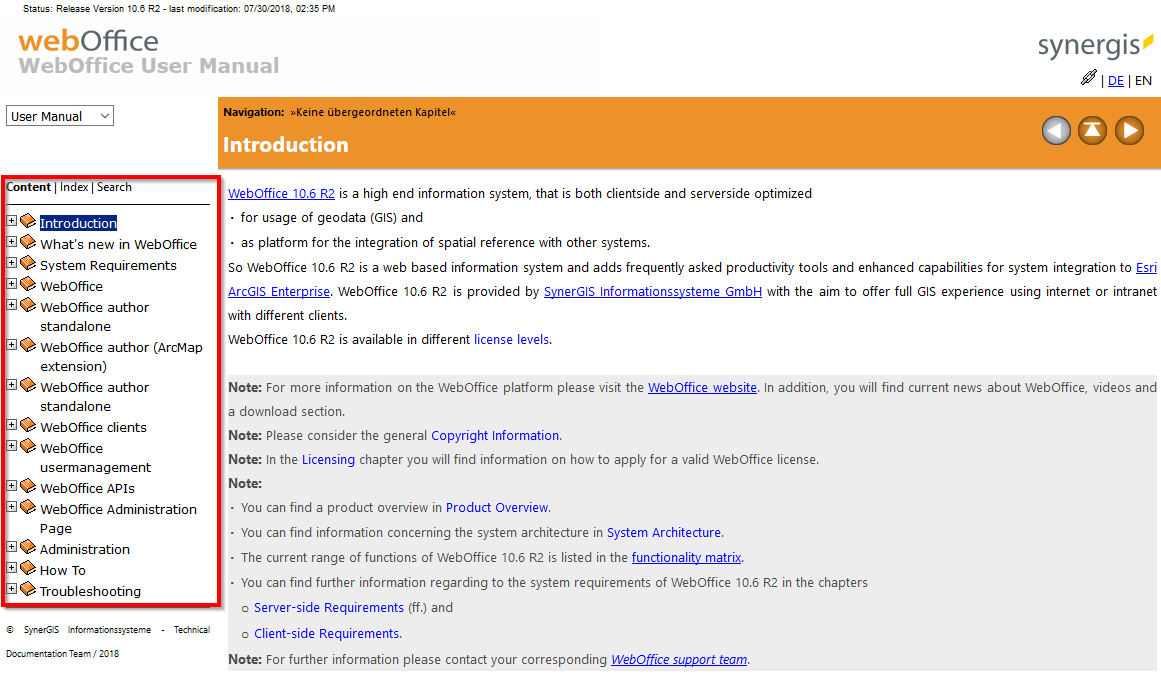This screenshot has height=678, width=1161.
Task: Open the User Manual dropdown selector
Action: 59,115
